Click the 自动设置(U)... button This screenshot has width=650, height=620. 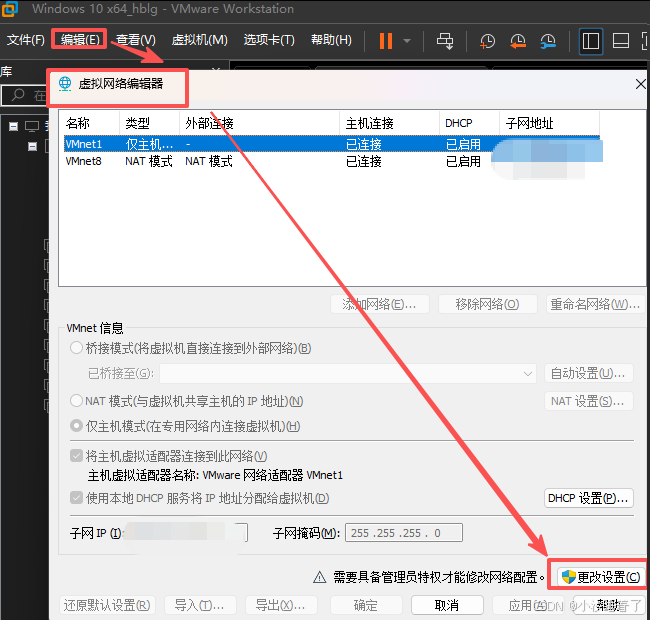point(588,373)
